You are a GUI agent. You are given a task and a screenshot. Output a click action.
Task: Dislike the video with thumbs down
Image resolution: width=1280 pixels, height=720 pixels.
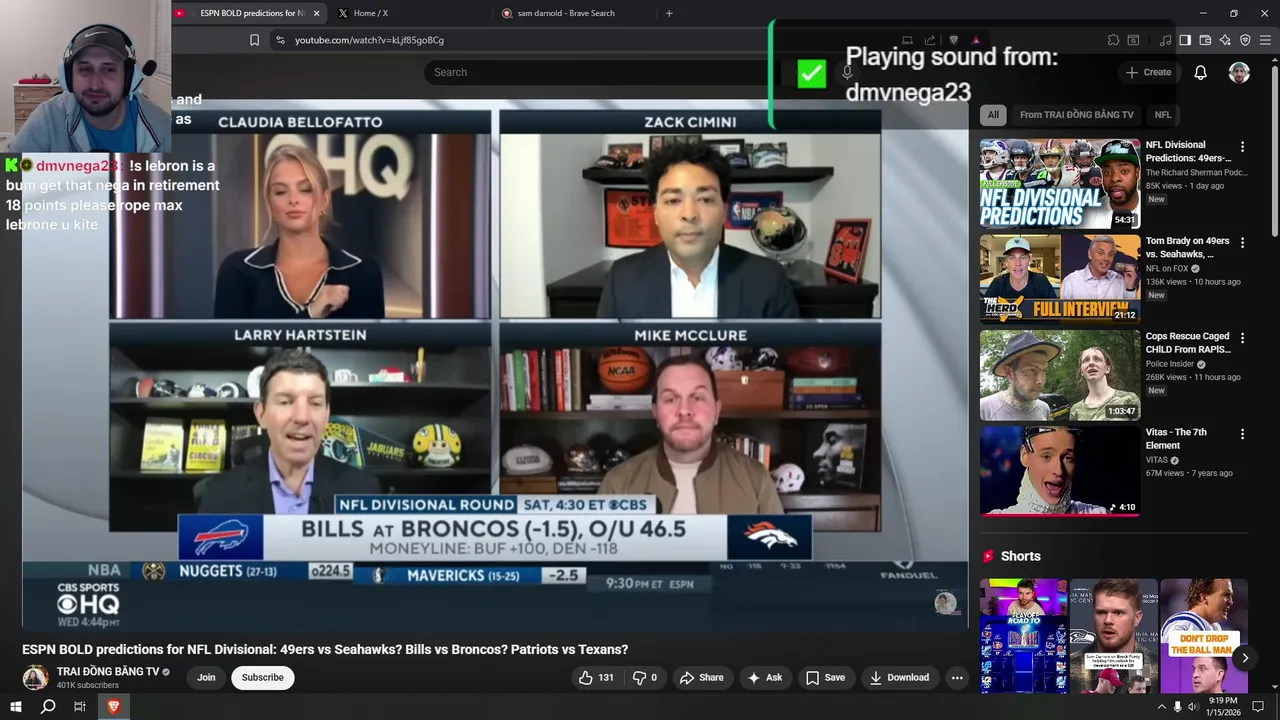(x=645, y=677)
